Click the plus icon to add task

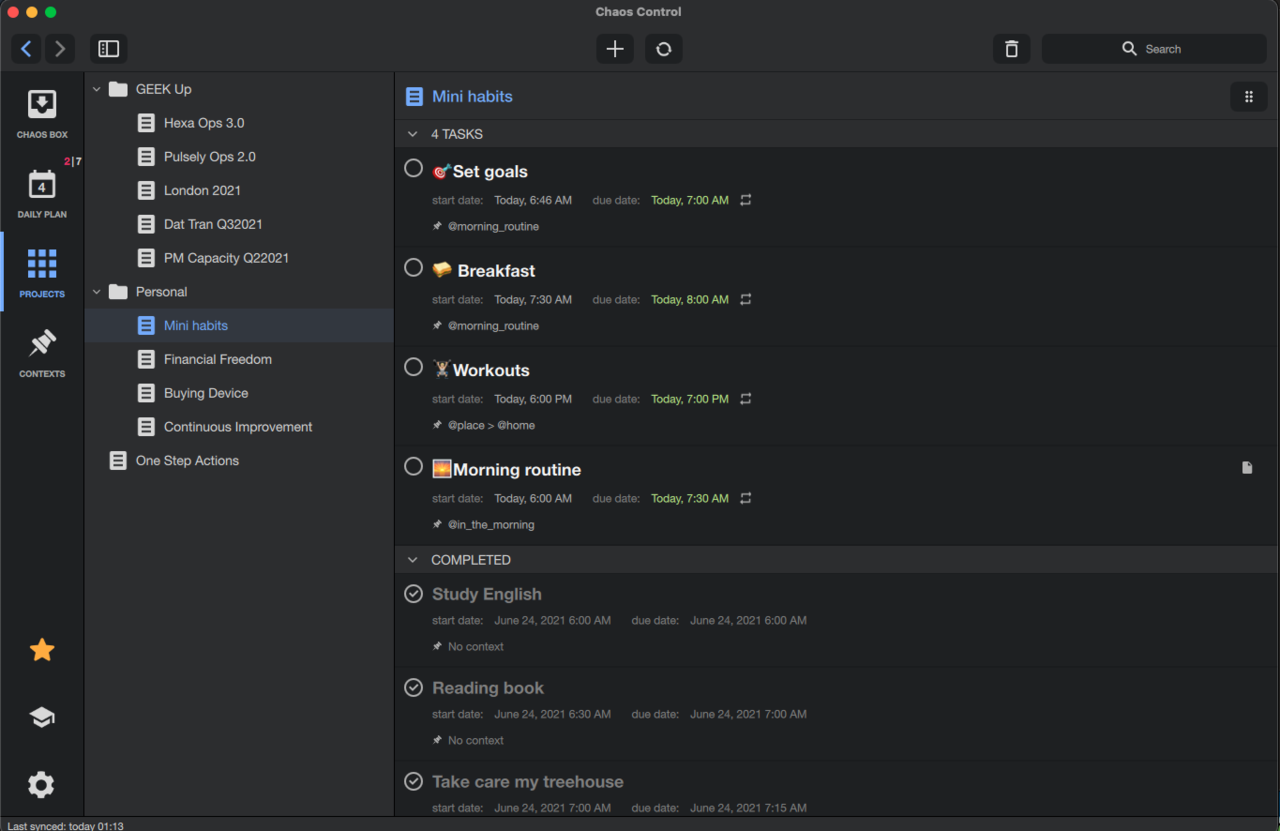pos(615,49)
